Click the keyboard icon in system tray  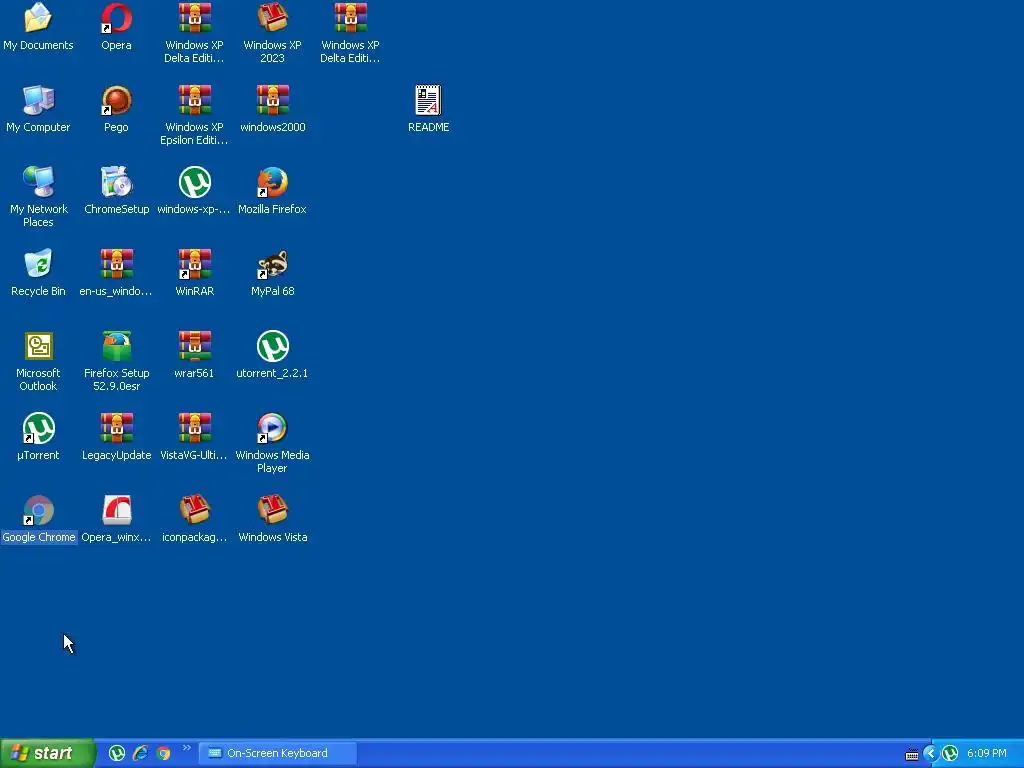[912, 754]
